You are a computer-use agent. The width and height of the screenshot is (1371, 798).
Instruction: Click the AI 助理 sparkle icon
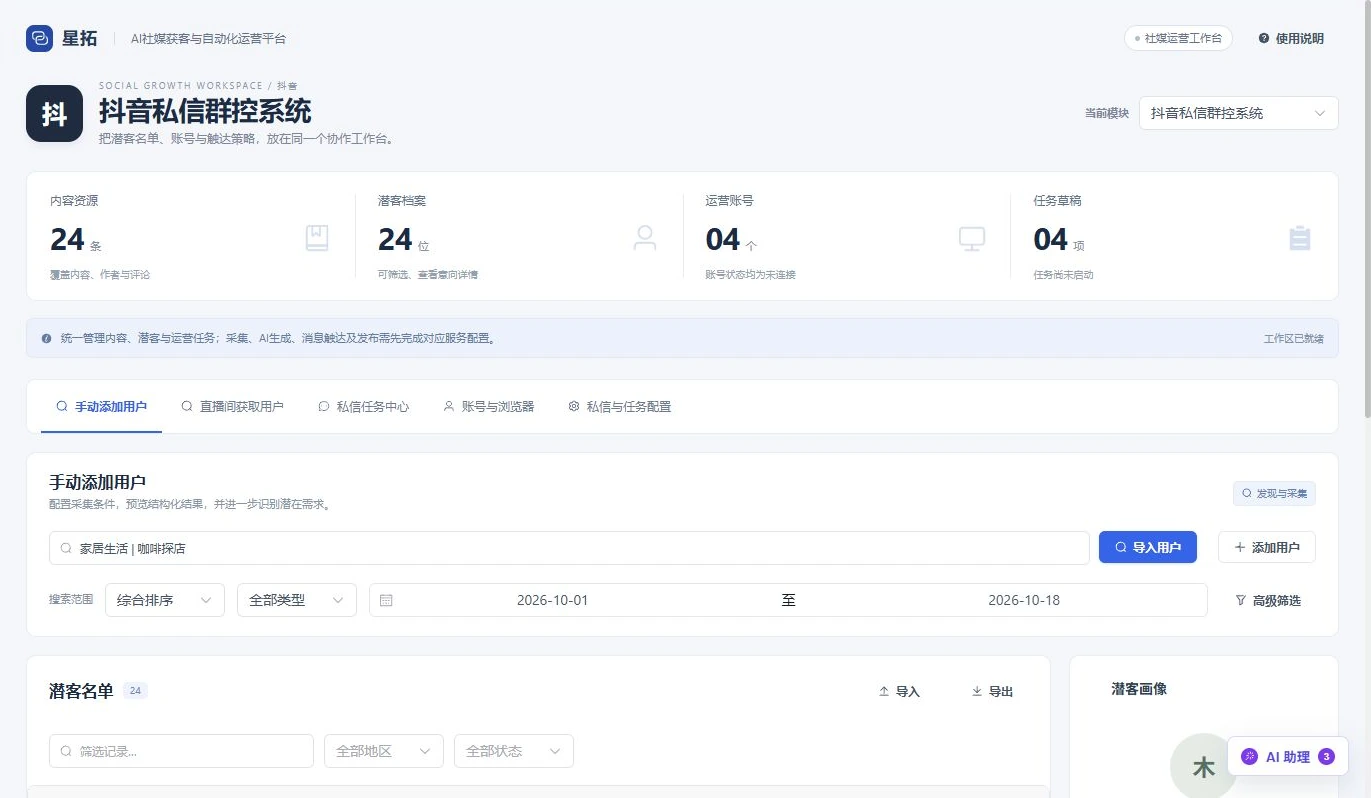tap(1249, 757)
